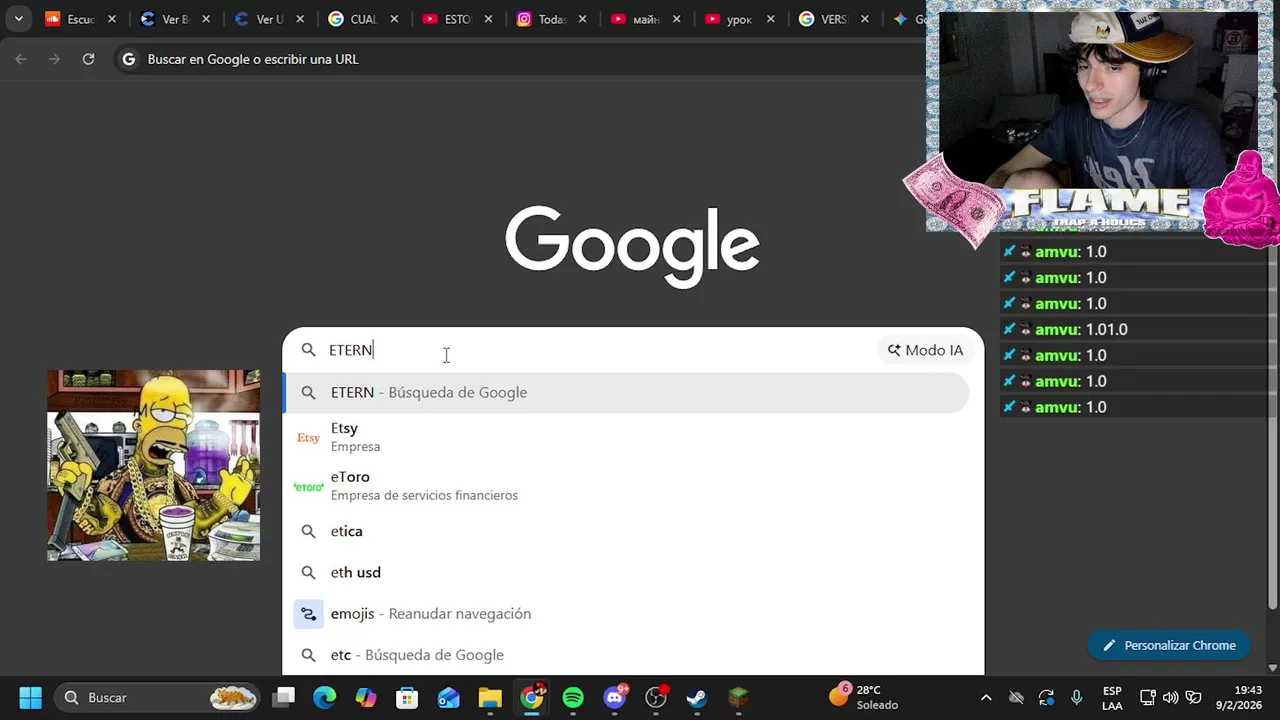Select the 'eth usd' suggestion

tap(626, 572)
